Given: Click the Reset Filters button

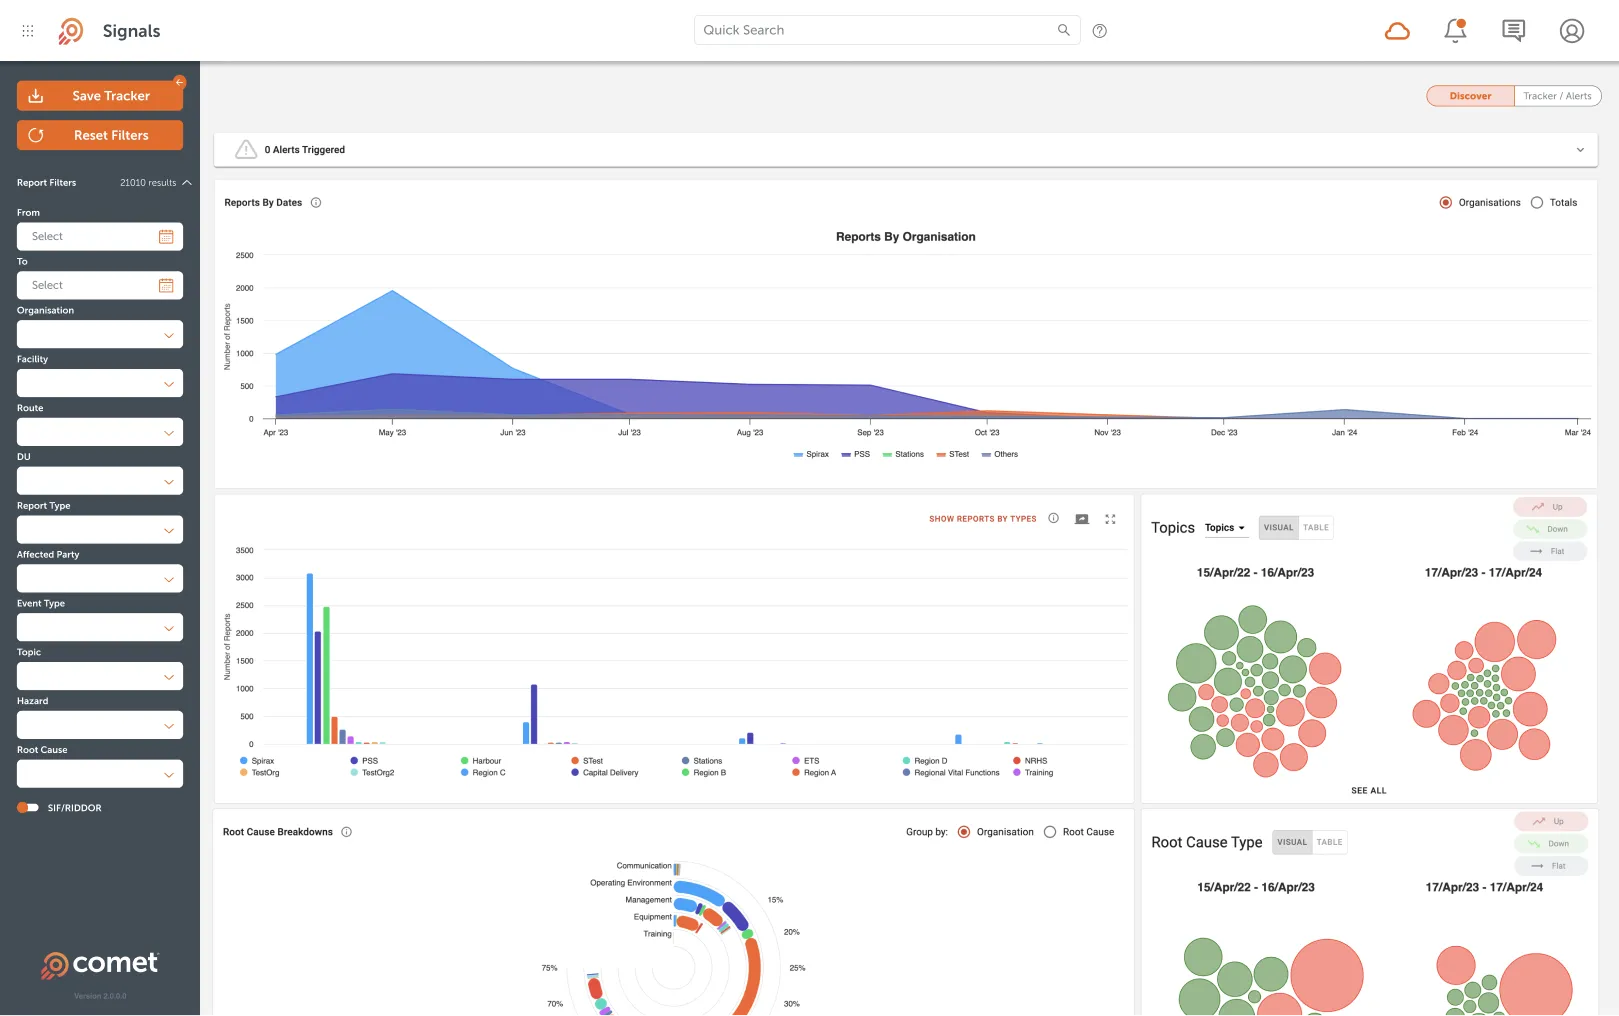Looking at the screenshot, I should coord(100,135).
